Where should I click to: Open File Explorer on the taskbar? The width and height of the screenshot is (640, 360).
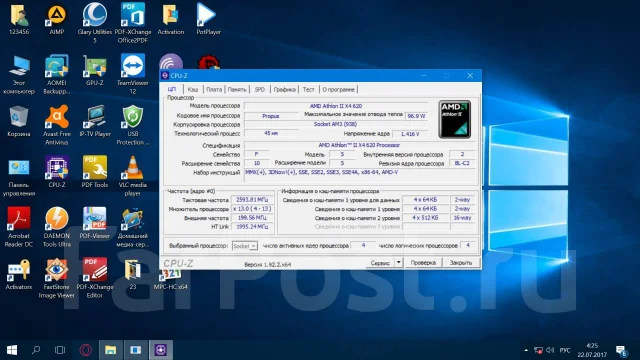tap(111, 350)
